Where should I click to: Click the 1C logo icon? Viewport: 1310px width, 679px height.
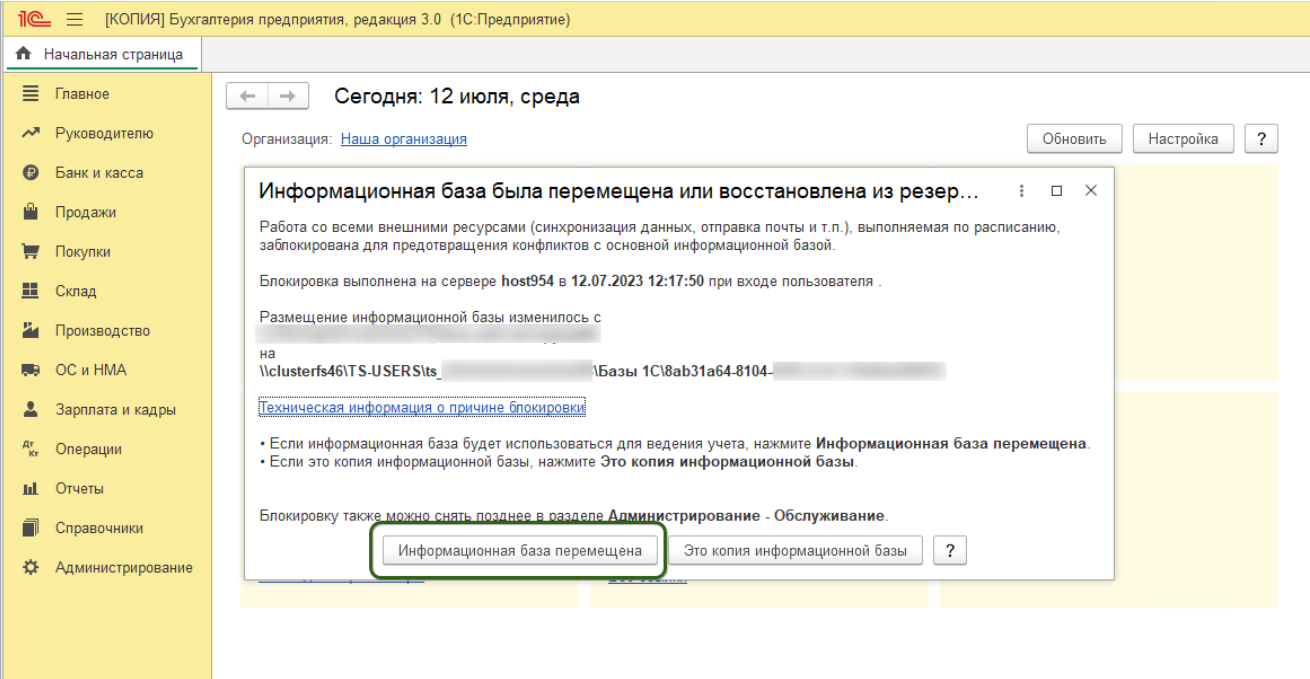tap(35, 20)
